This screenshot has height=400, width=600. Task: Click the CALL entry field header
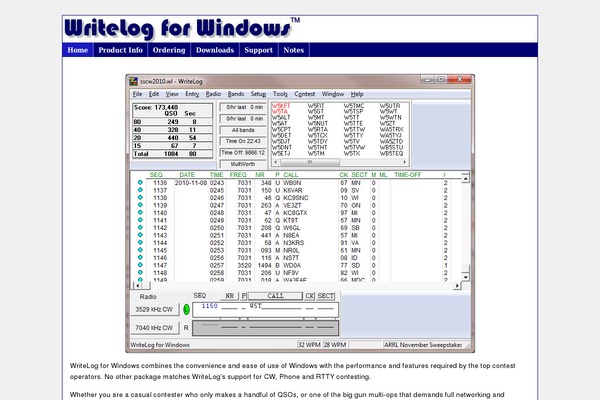[x=276, y=296]
